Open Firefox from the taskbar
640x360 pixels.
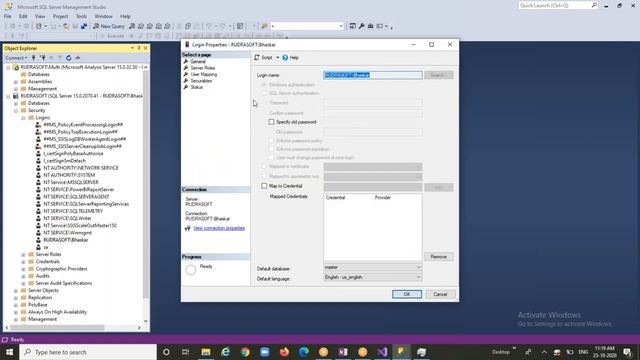coord(284,352)
